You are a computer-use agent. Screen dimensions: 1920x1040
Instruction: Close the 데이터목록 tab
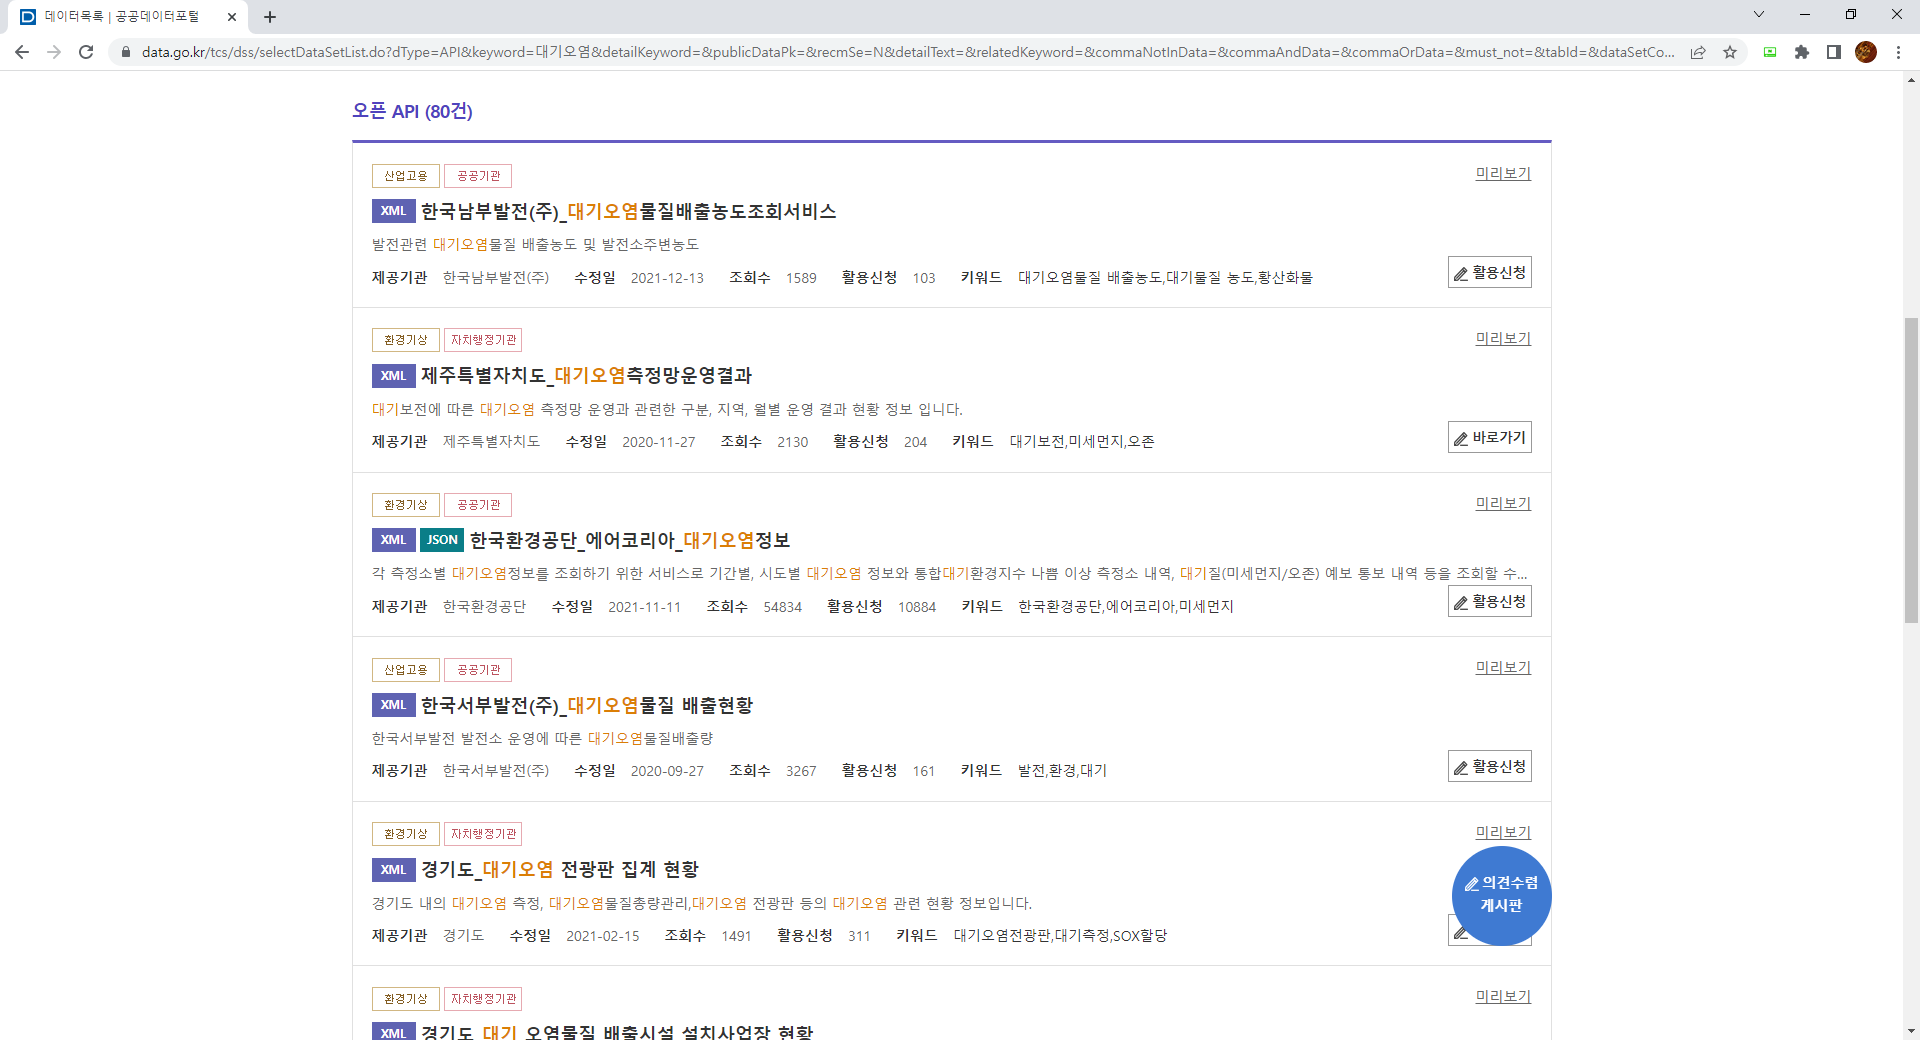(x=231, y=17)
